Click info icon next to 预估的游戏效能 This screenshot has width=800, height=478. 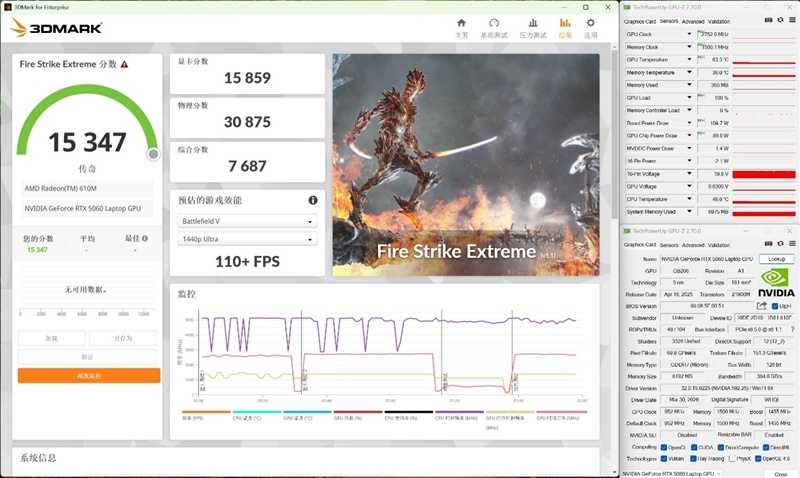click(x=313, y=200)
